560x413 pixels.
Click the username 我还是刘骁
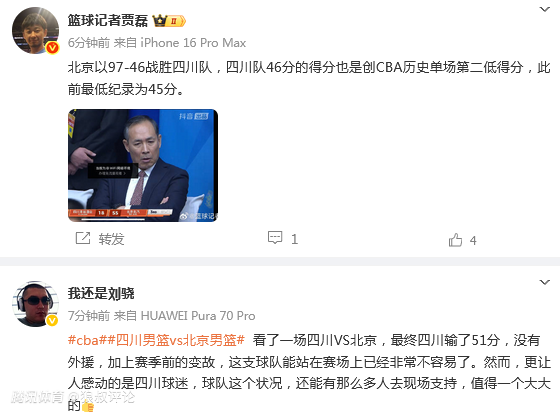(x=101, y=294)
